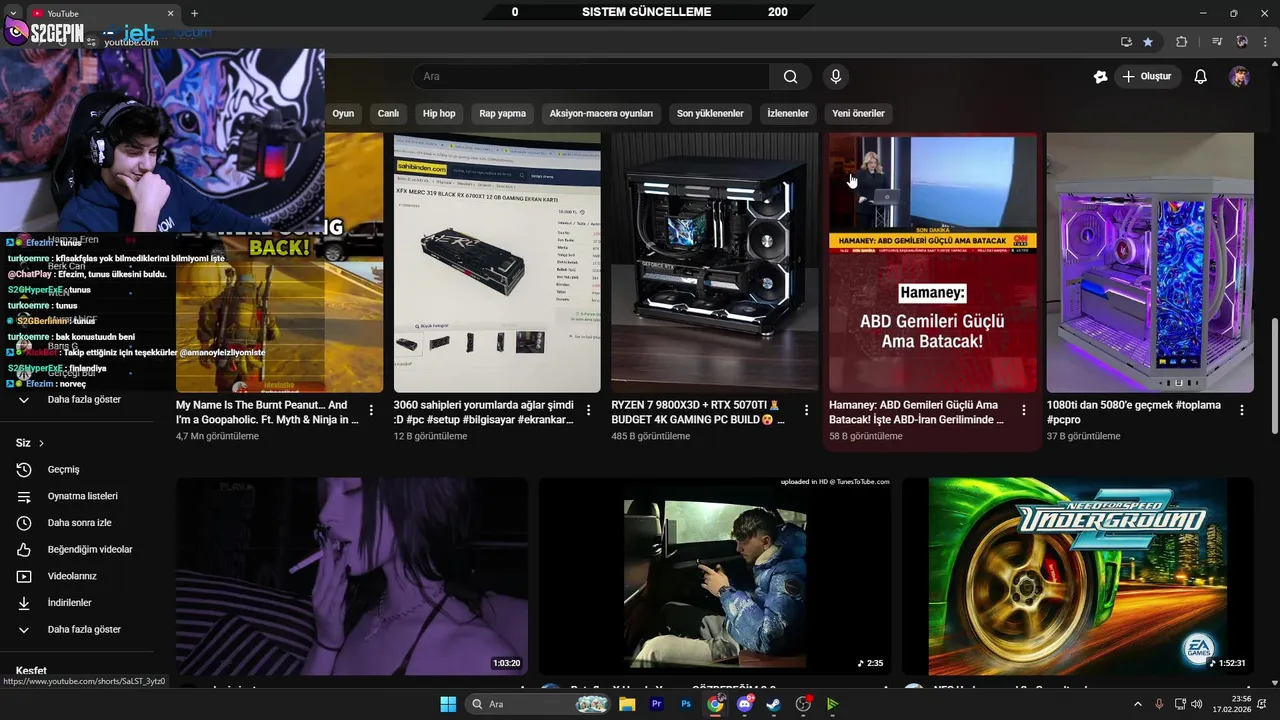Open a new Chrome tab with plus

point(194,13)
